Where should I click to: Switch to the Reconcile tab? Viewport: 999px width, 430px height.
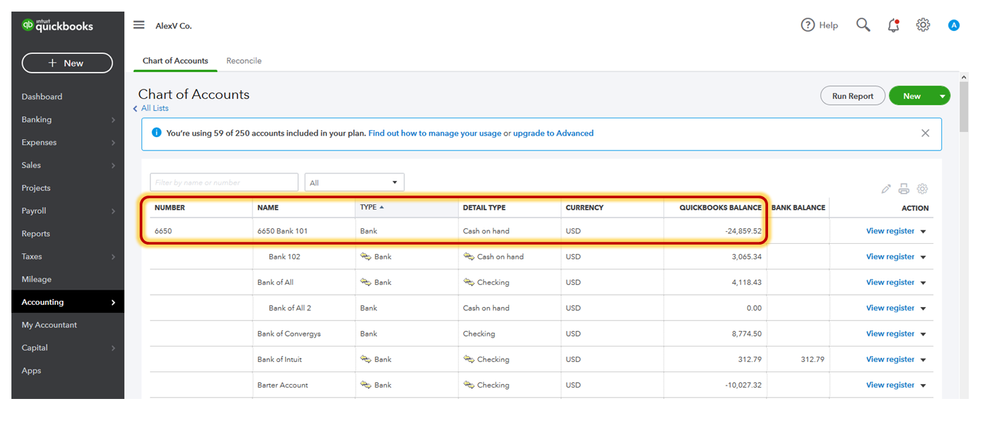[243, 61]
